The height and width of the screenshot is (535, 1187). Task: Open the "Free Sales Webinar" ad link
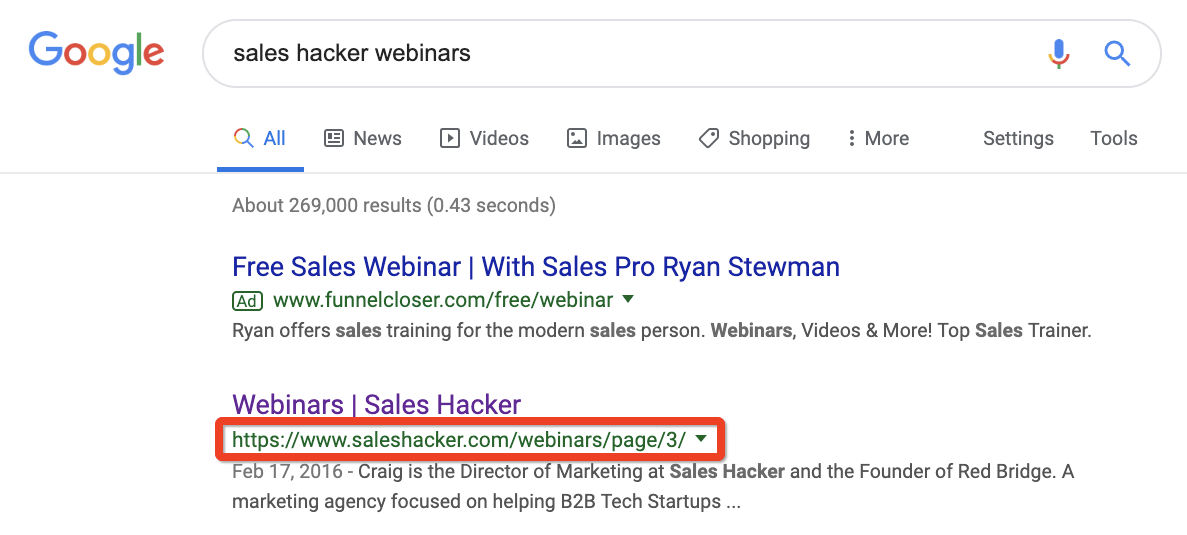click(x=535, y=267)
